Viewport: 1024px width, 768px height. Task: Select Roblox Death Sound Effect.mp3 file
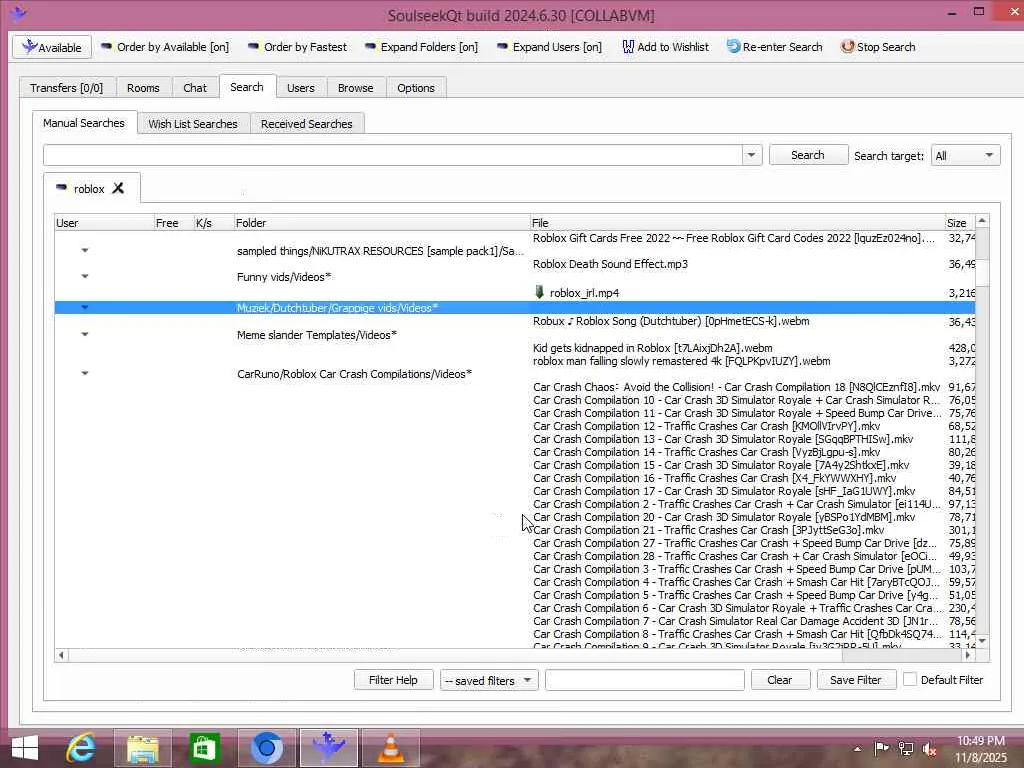click(x=610, y=264)
